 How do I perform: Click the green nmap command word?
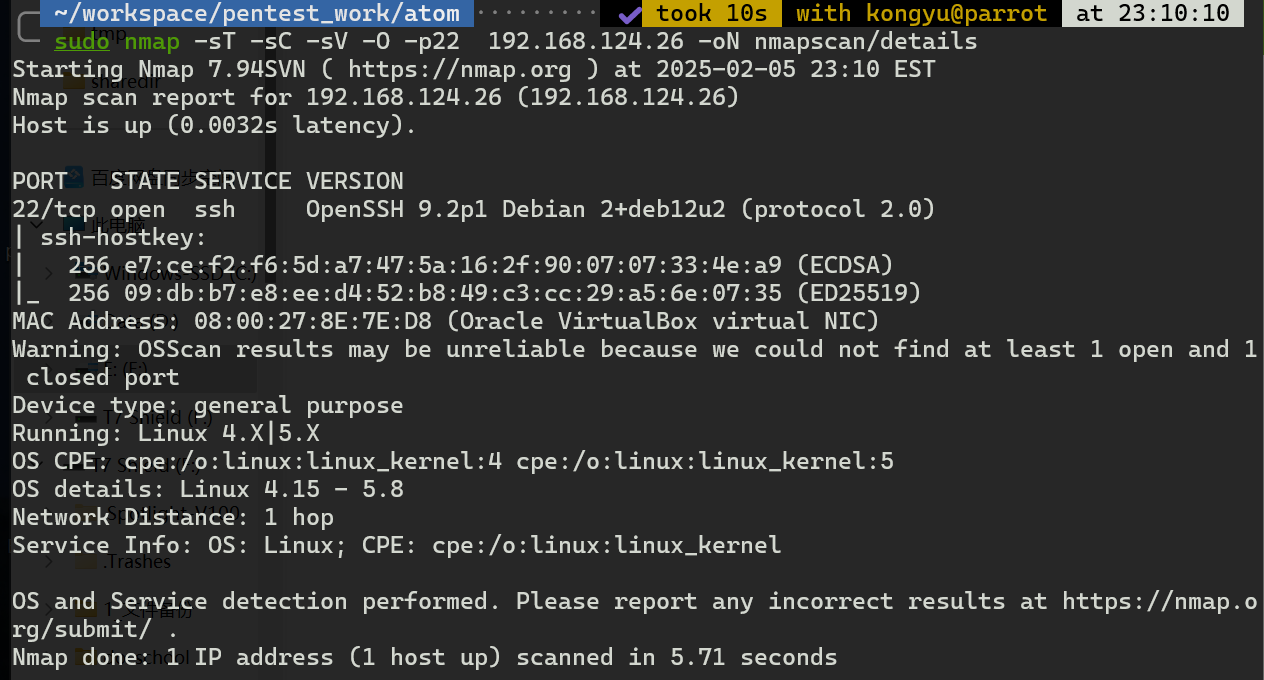click(152, 42)
